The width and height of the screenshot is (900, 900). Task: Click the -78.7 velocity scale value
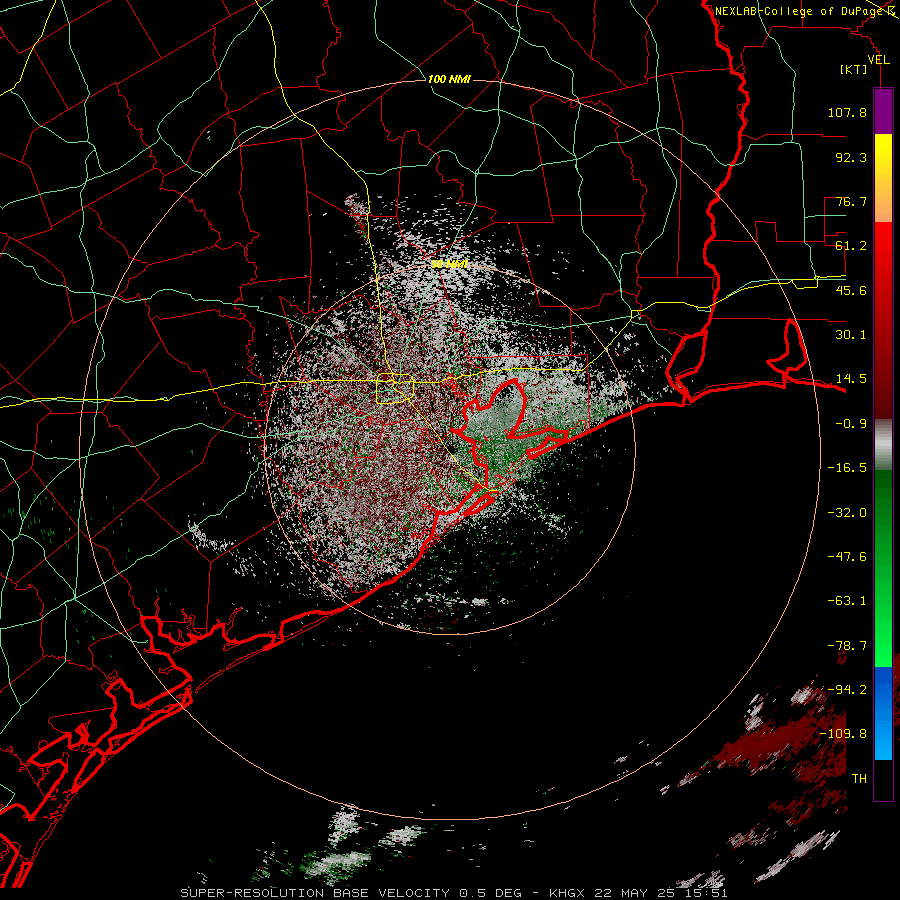pos(847,646)
